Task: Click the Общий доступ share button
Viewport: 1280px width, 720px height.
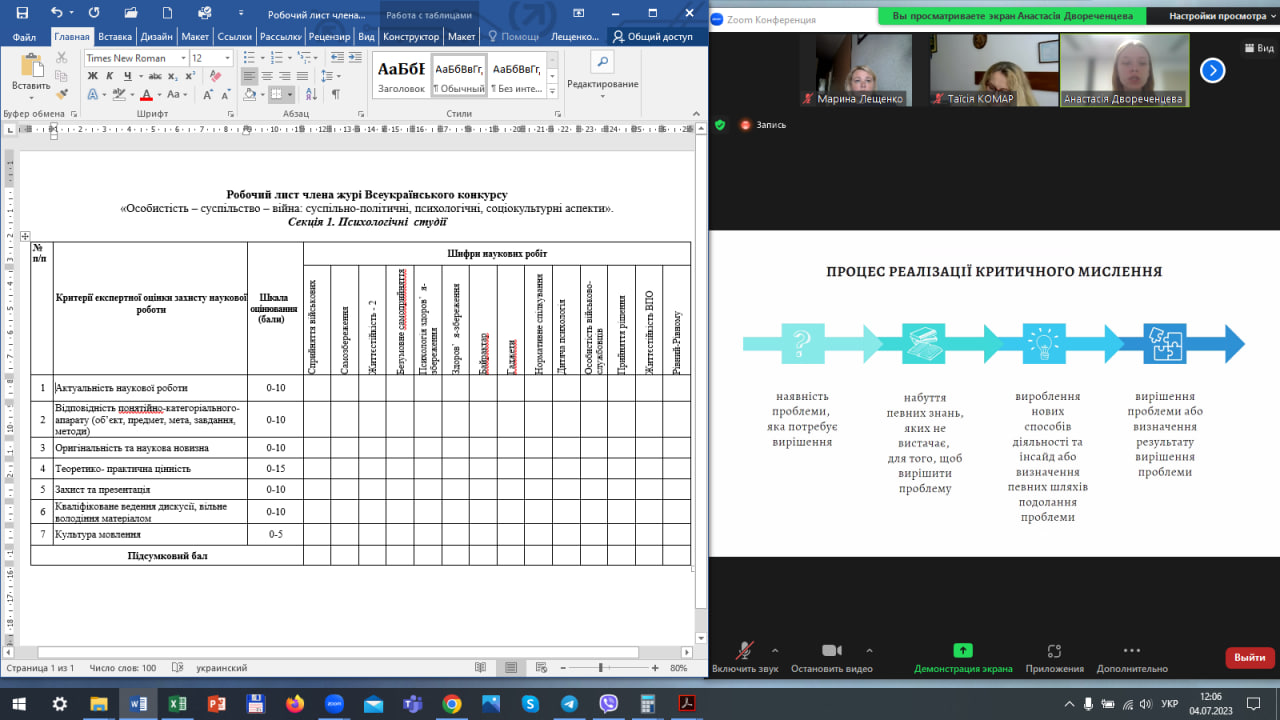Action: (653, 37)
